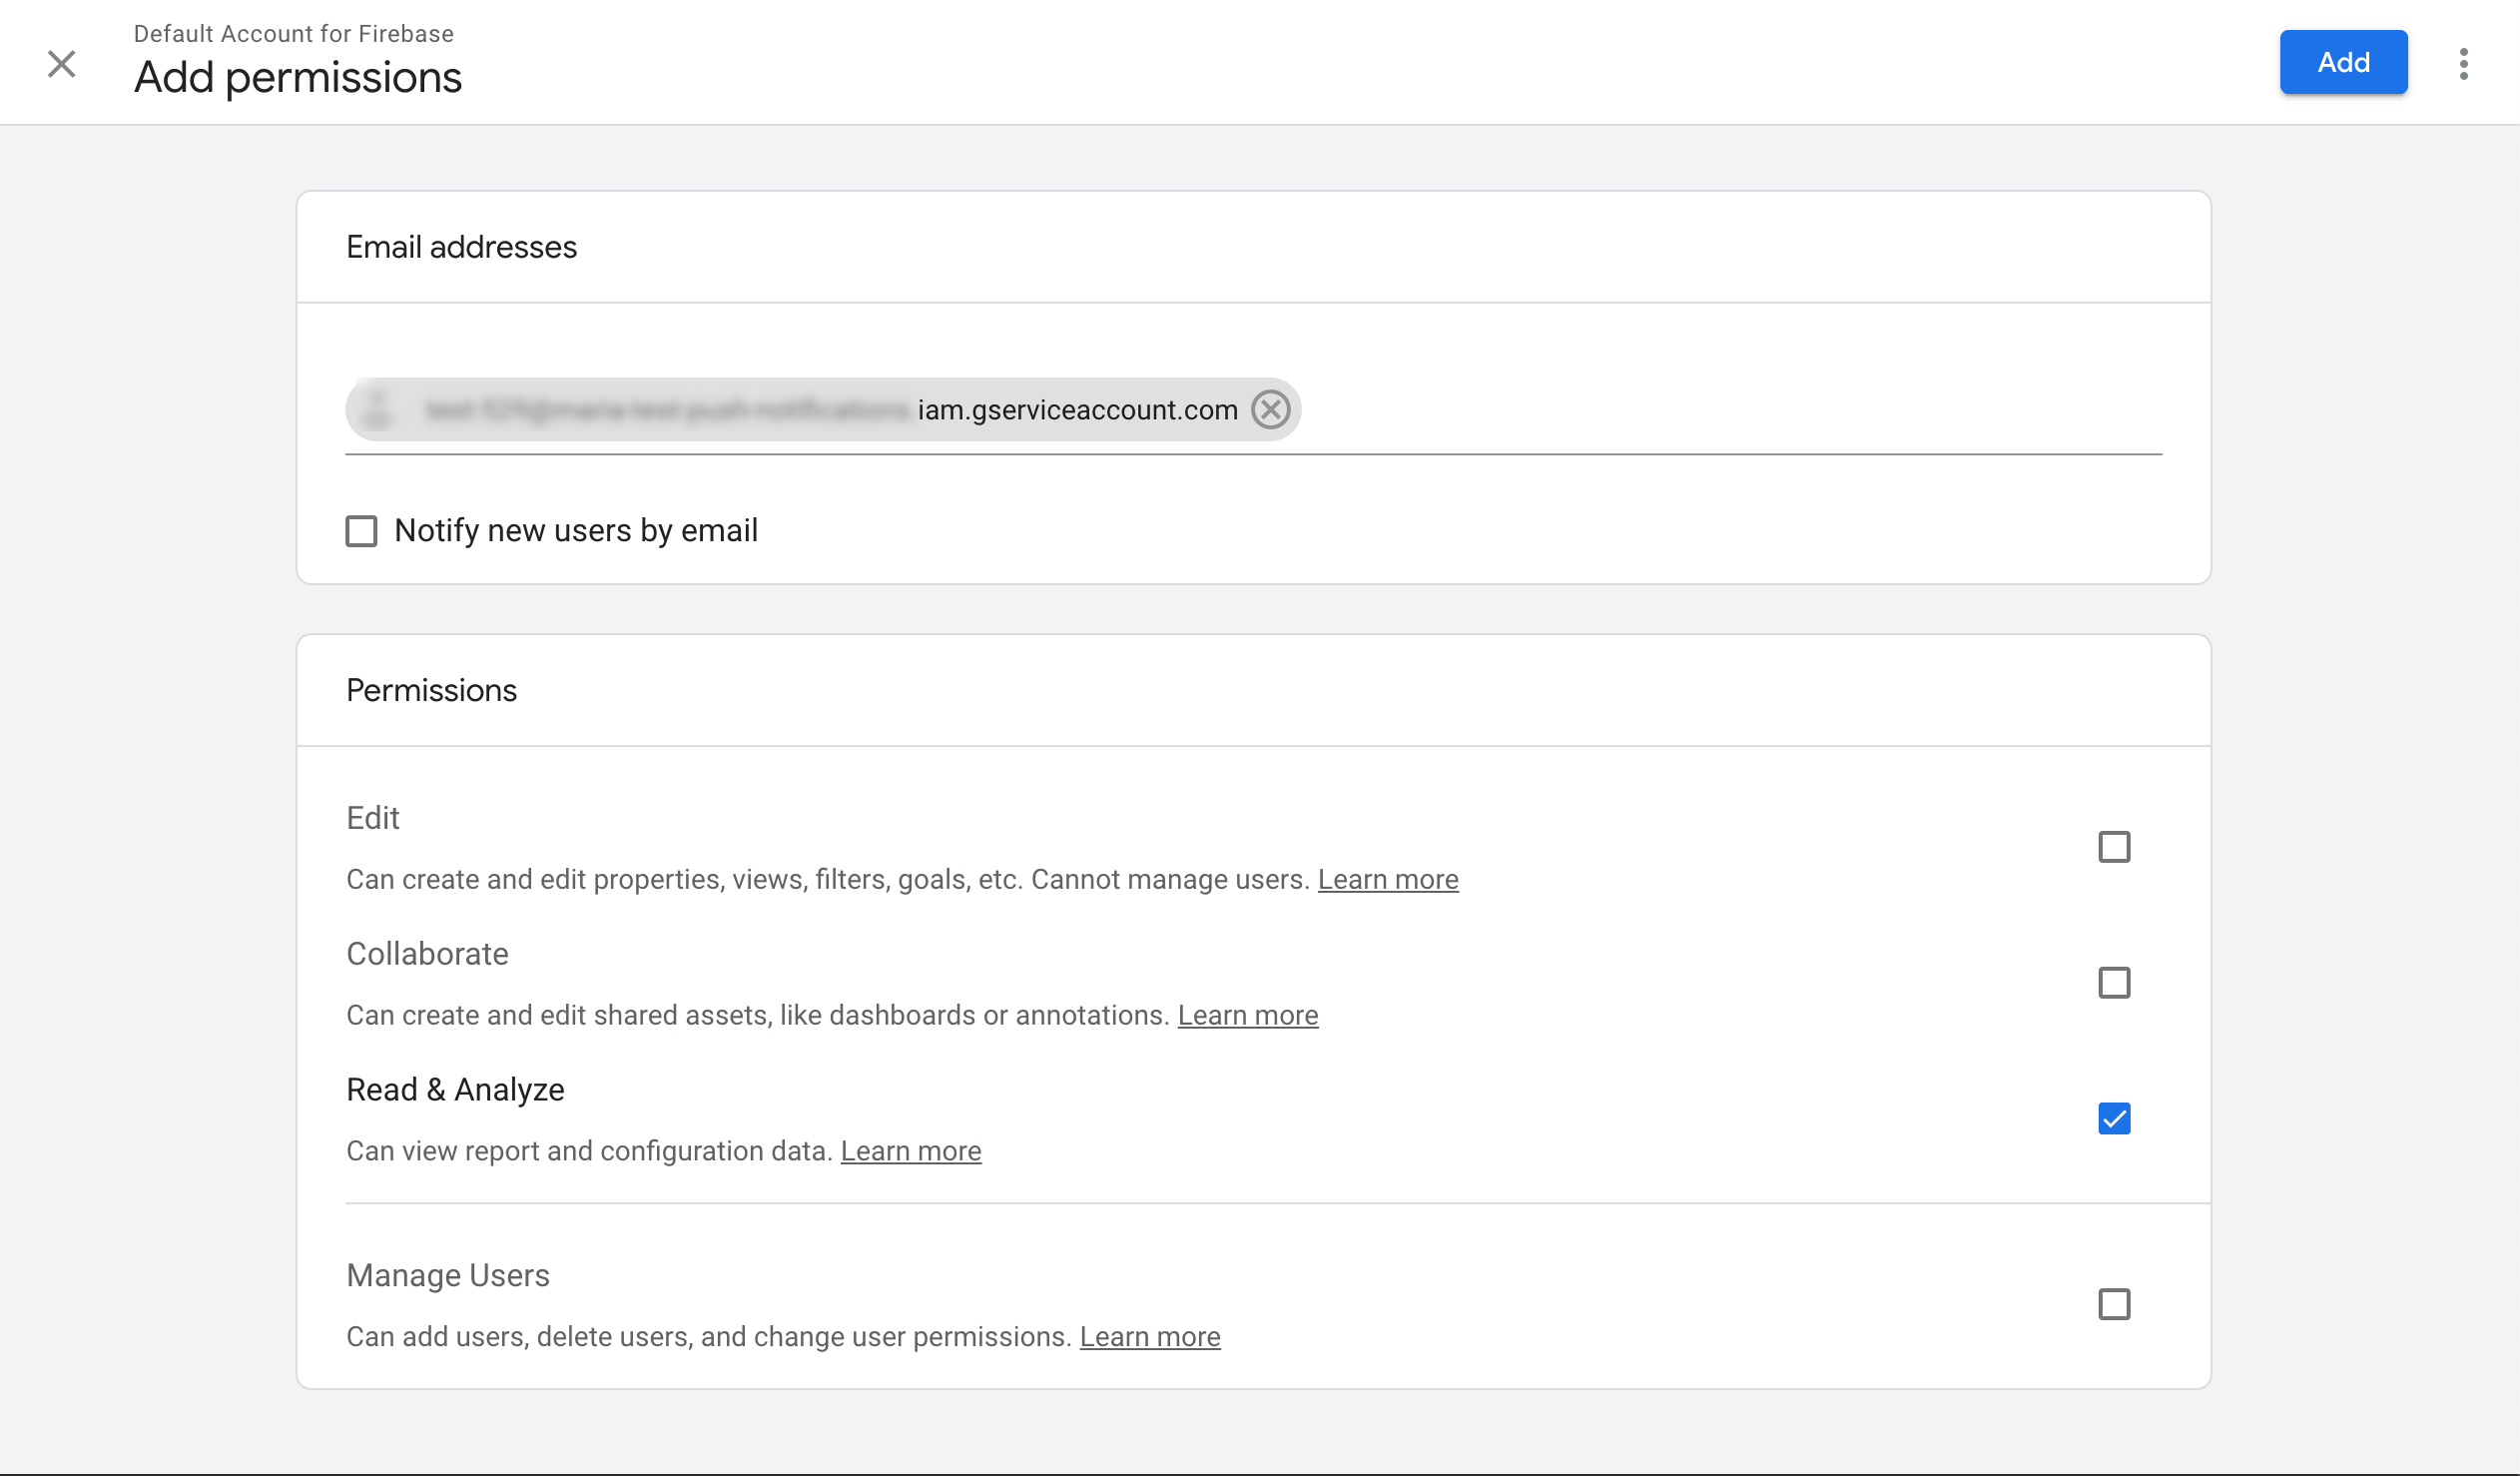This screenshot has width=2520, height=1476.
Task: Open Learn more link for Manage Users
Action: [1149, 1338]
